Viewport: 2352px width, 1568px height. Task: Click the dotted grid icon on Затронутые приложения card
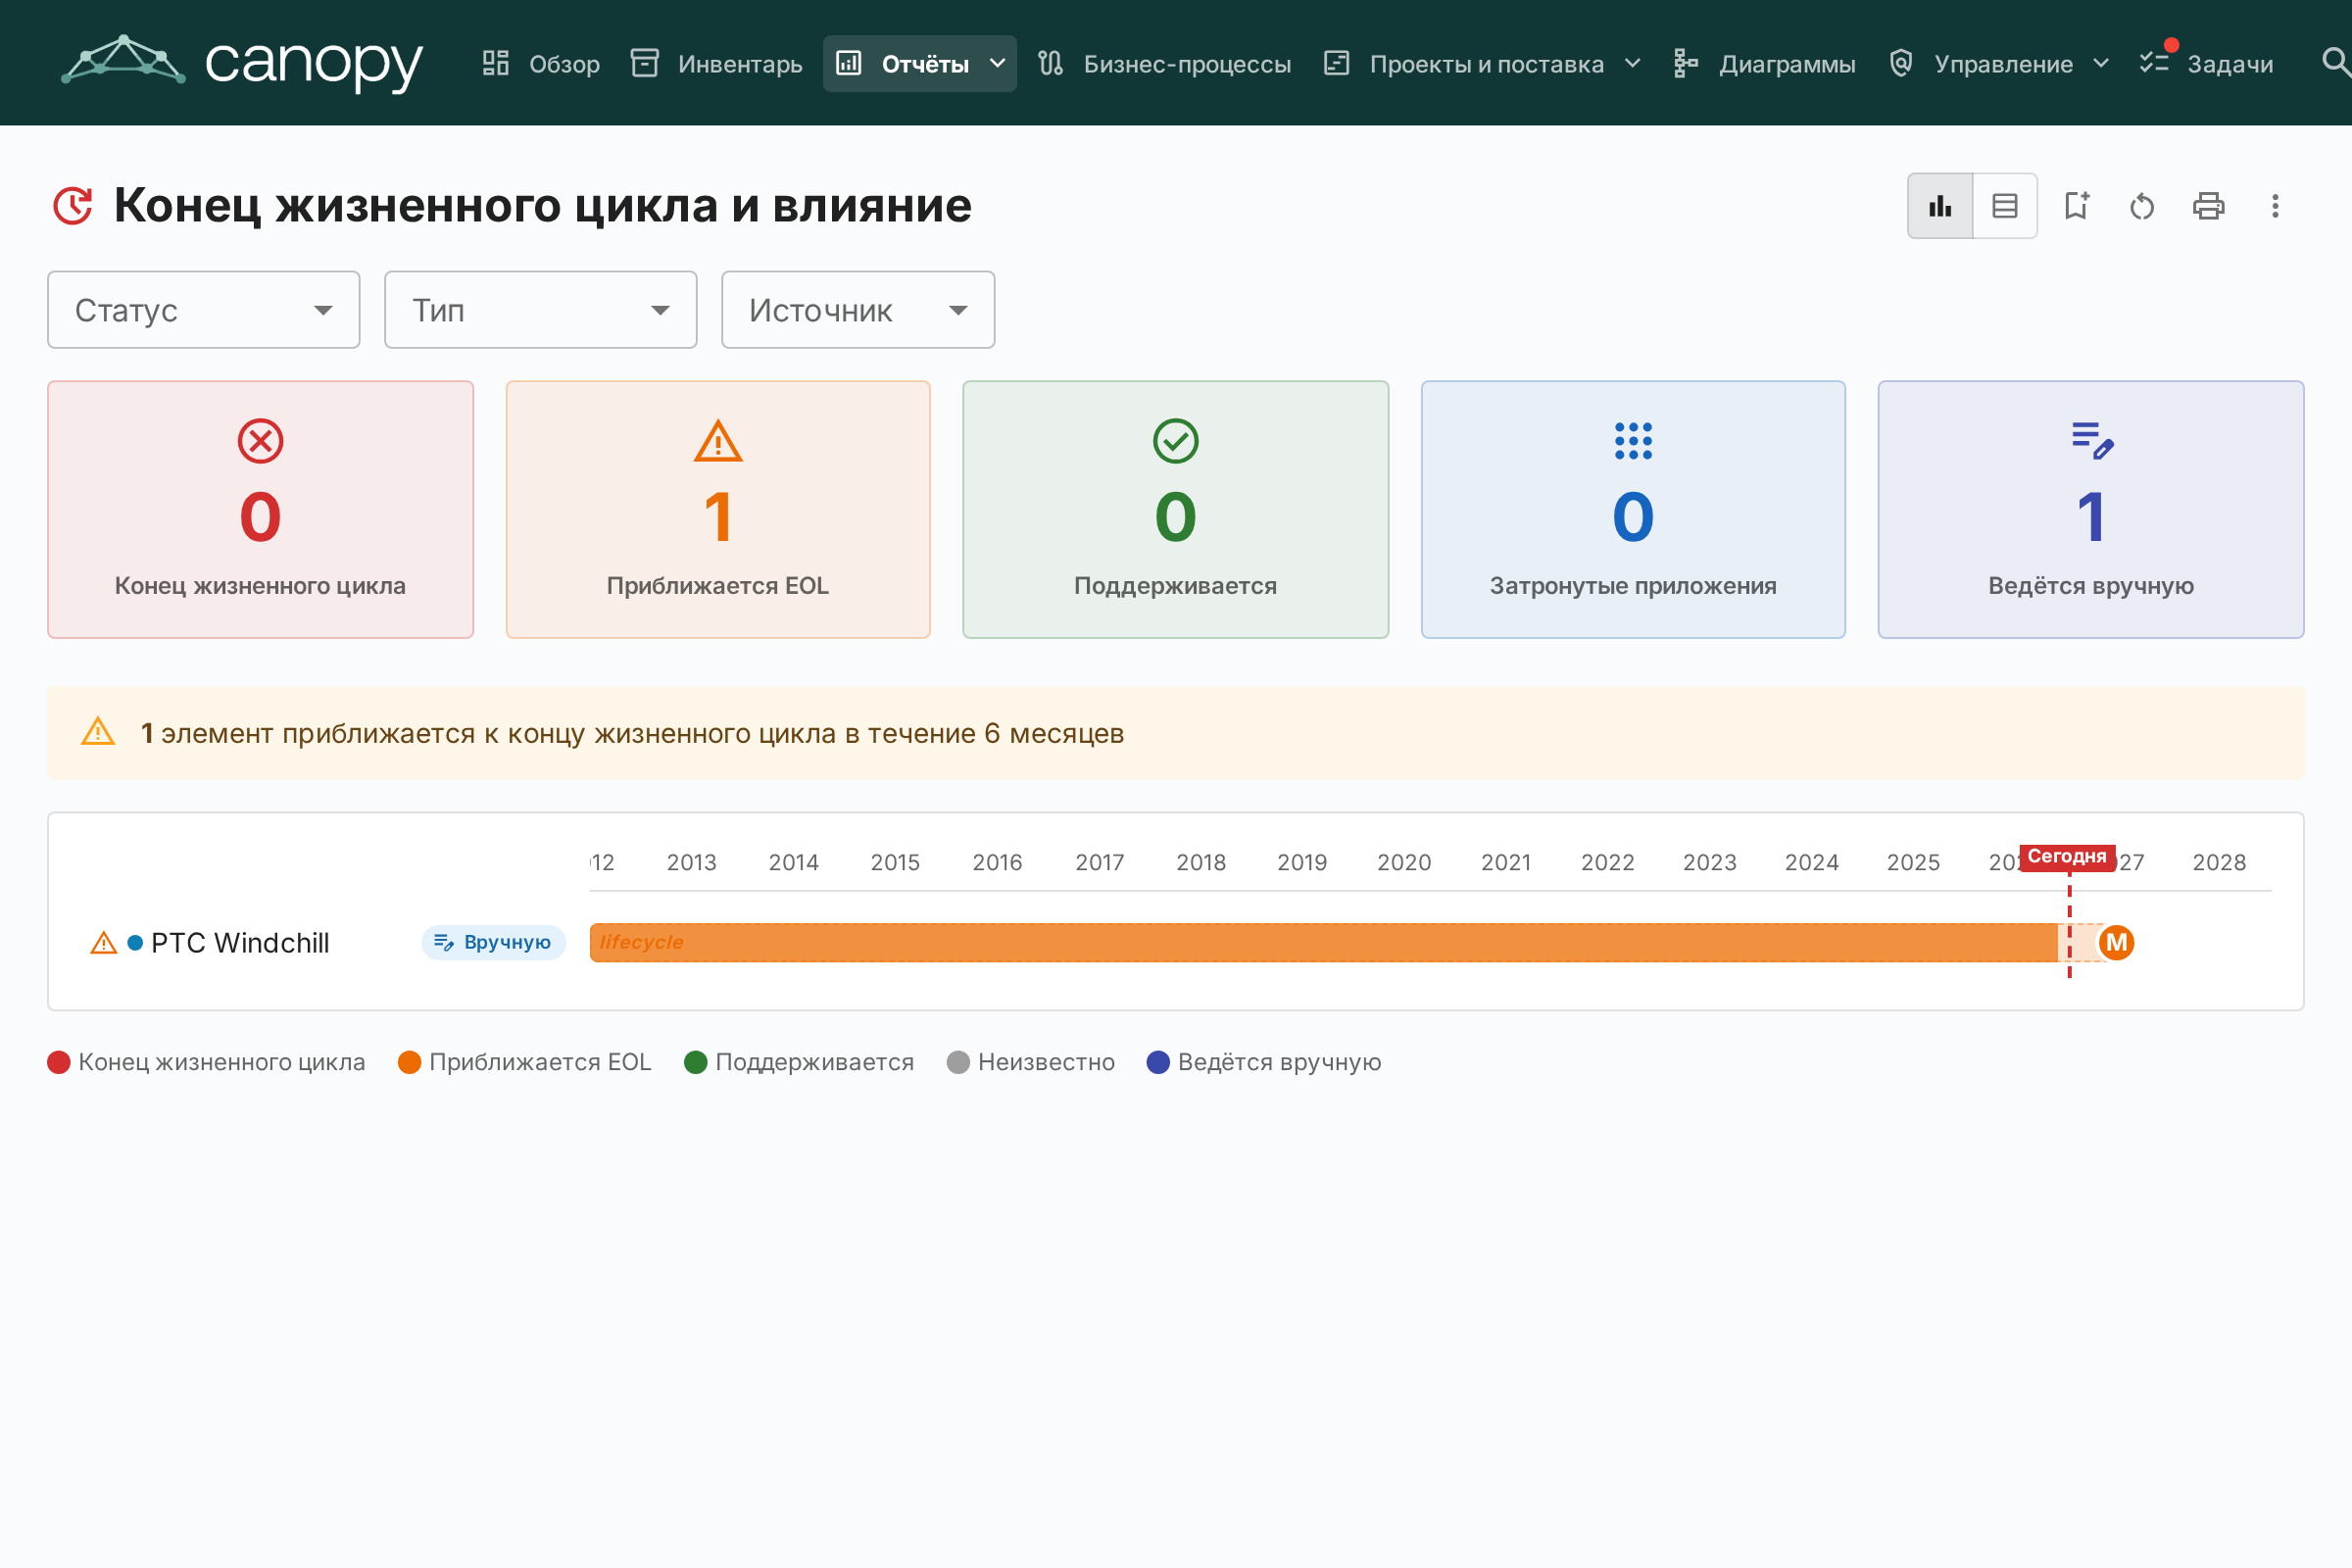pyautogui.click(x=1633, y=441)
